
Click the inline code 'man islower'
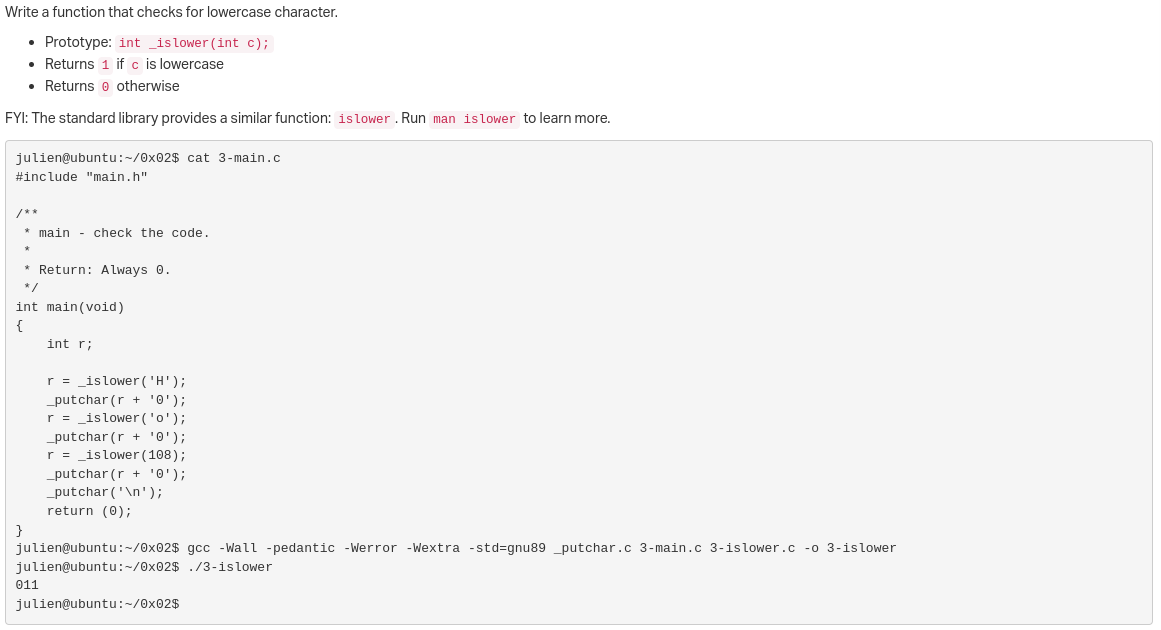point(475,119)
